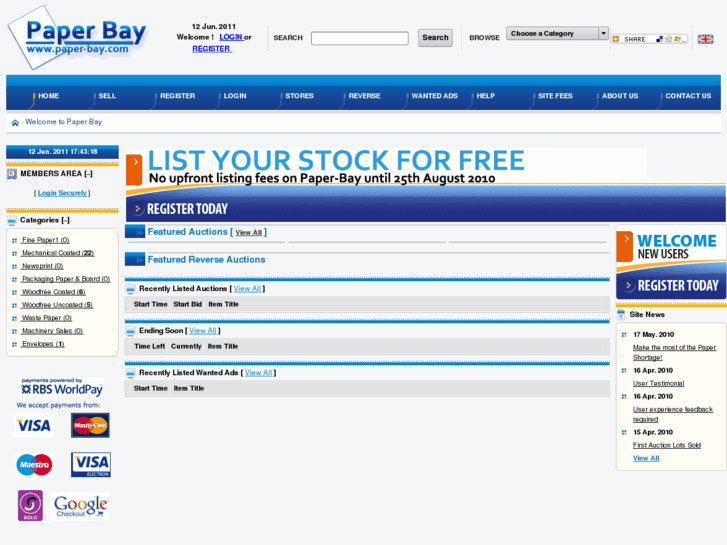
Task: Click the Ending Soon collapse icon
Action: [130, 331]
